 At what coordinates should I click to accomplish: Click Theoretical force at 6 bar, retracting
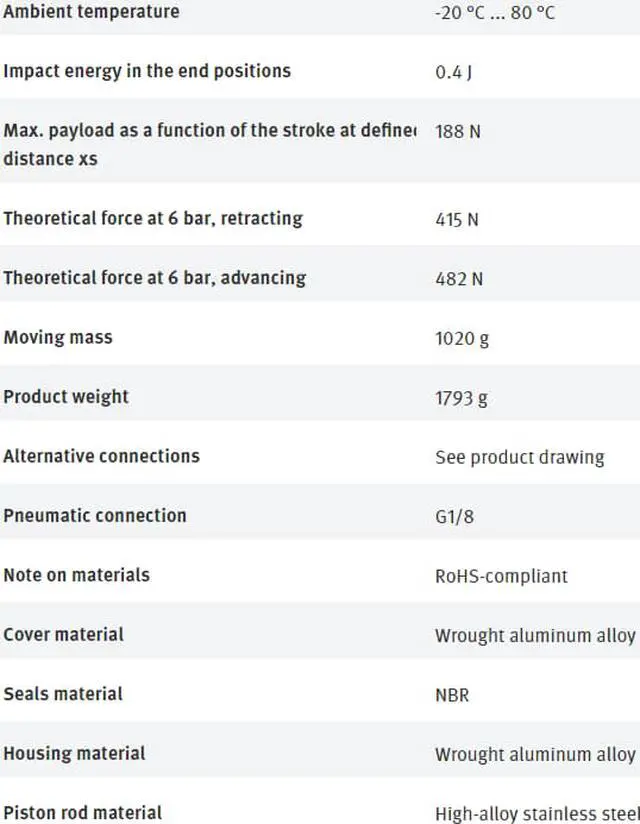click(153, 218)
